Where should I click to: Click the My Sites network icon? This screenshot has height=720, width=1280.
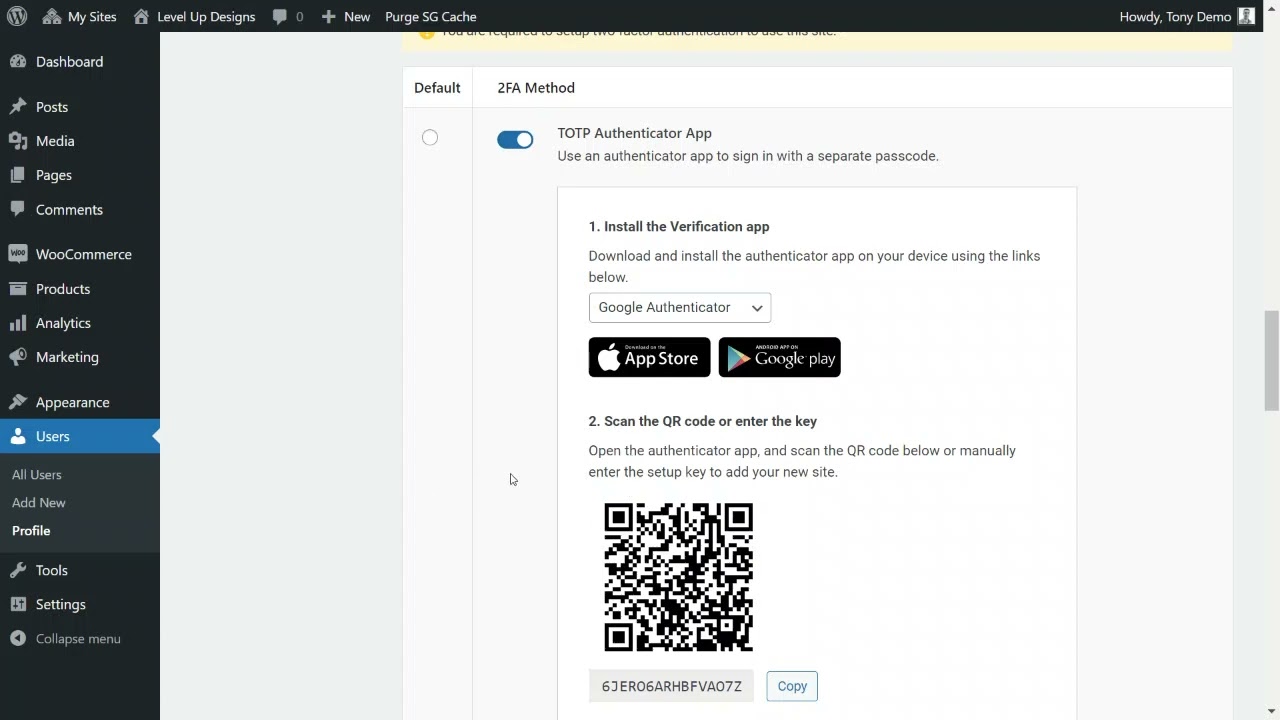[51, 16]
